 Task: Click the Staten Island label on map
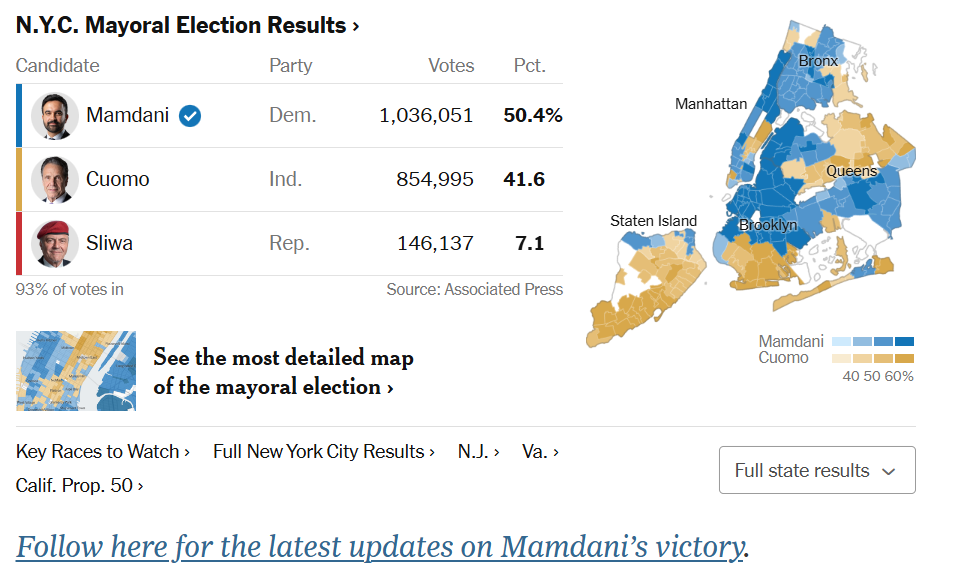(x=653, y=221)
